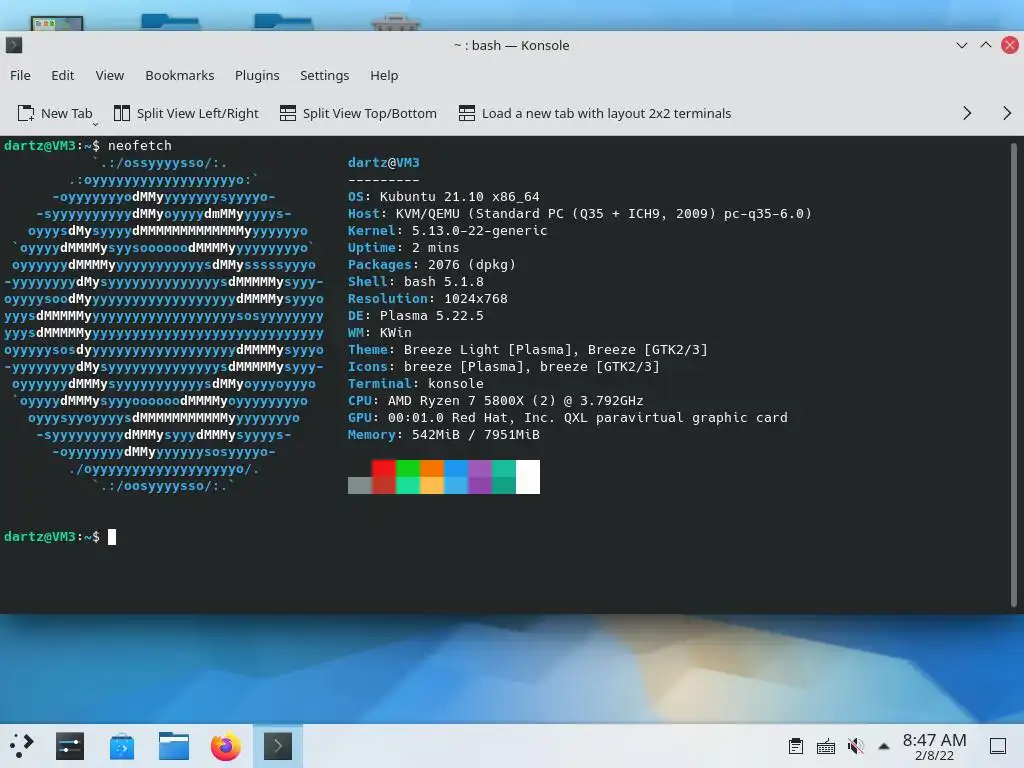The height and width of the screenshot is (768, 1024).
Task: Open the KDE application launcher
Action: (x=22, y=746)
